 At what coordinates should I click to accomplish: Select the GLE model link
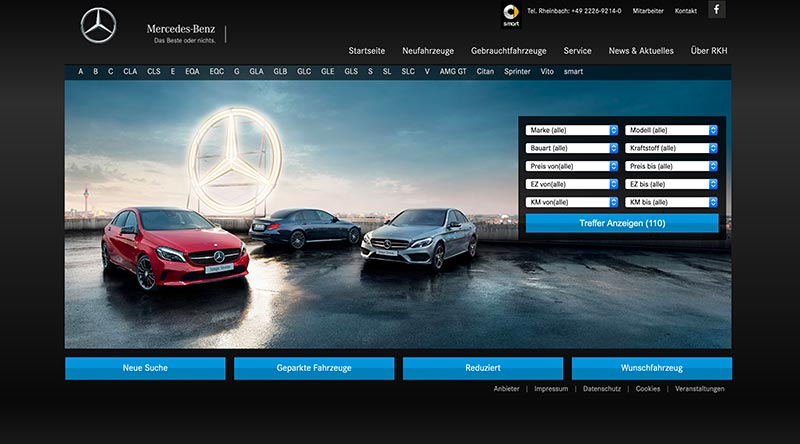click(328, 71)
